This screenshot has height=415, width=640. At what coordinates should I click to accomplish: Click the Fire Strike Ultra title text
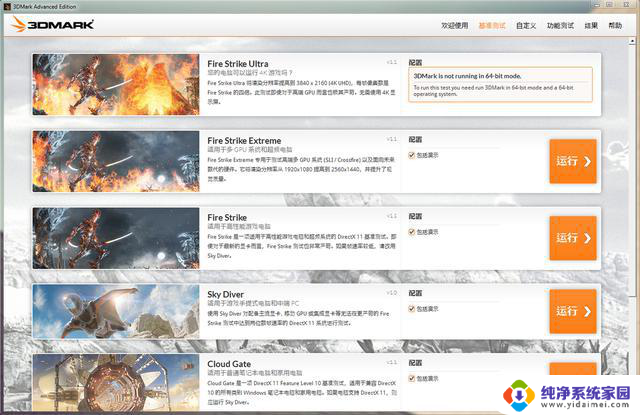(238, 64)
